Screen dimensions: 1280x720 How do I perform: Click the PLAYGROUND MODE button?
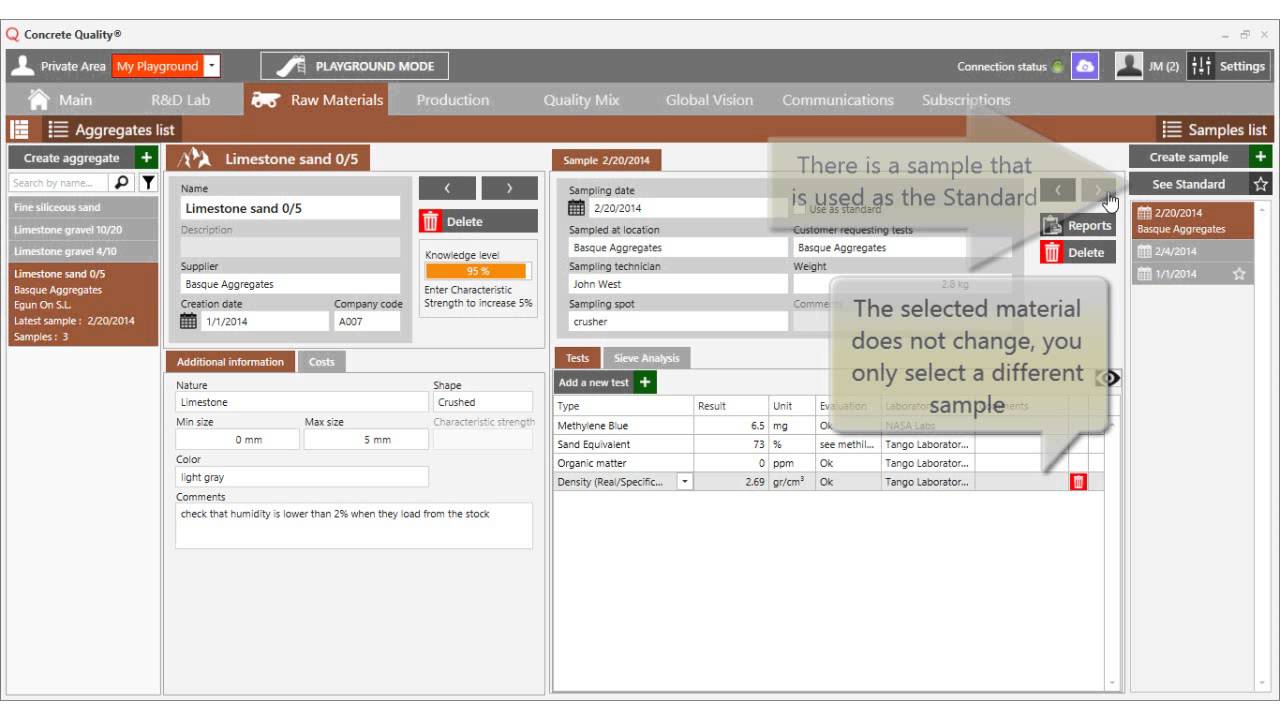tap(355, 66)
